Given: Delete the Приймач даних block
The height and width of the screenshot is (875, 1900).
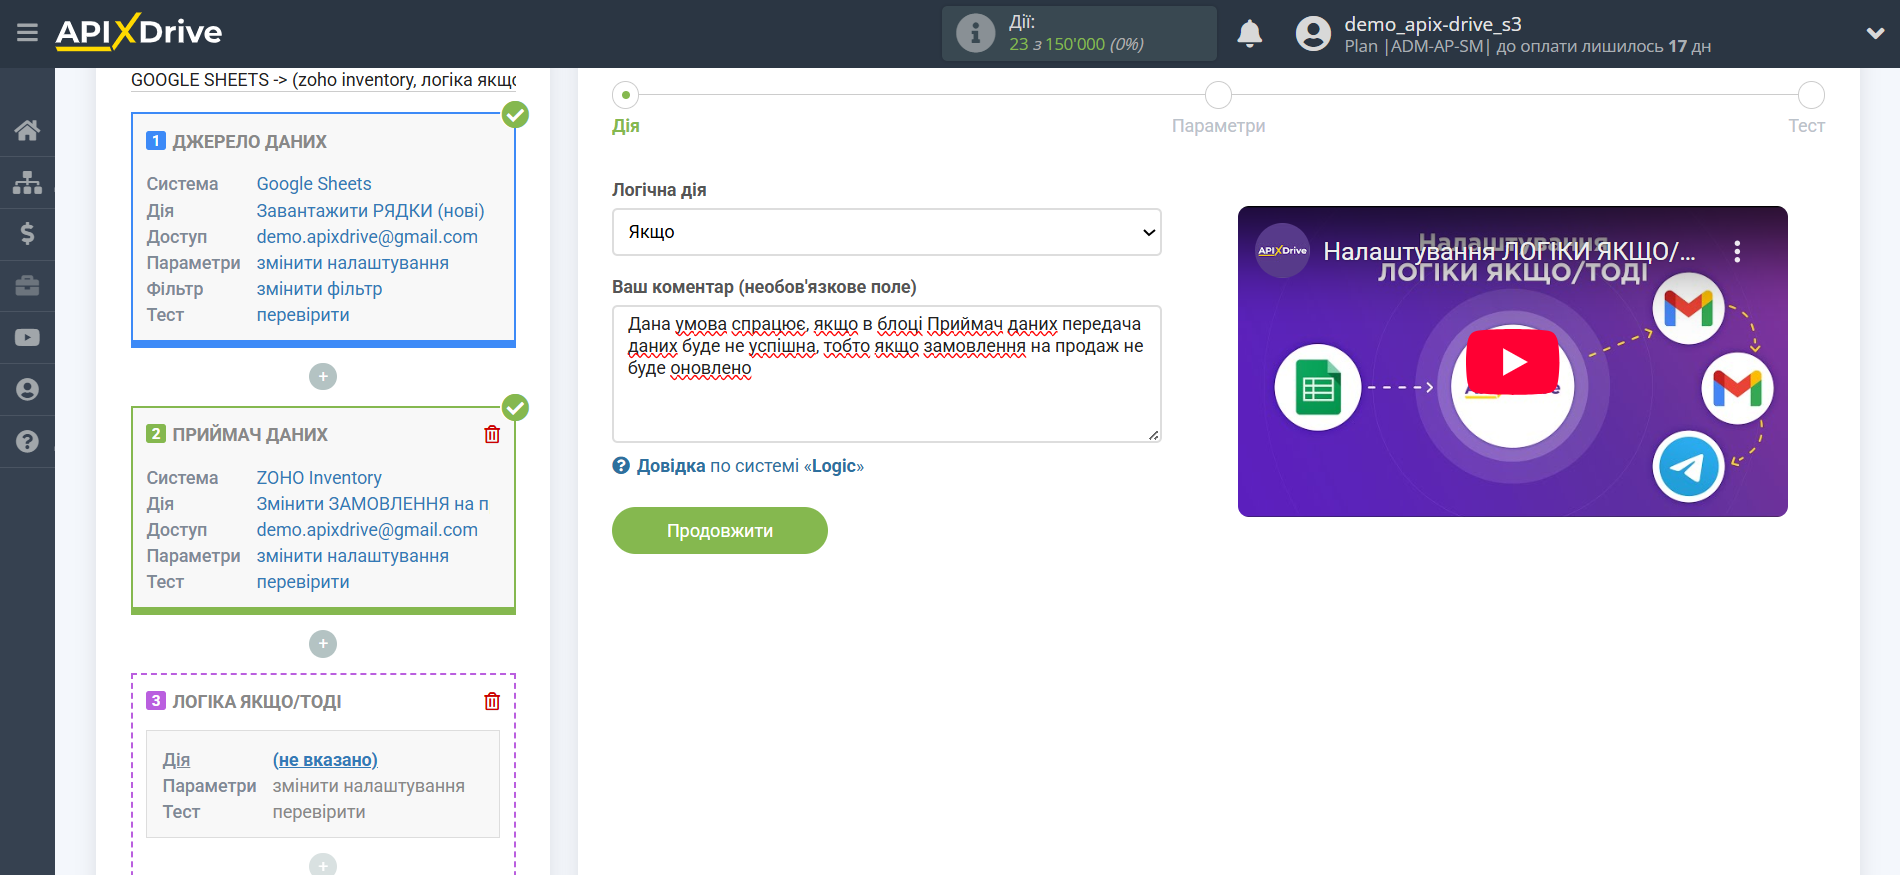Looking at the screenshot, I should (x=492, y=434).
